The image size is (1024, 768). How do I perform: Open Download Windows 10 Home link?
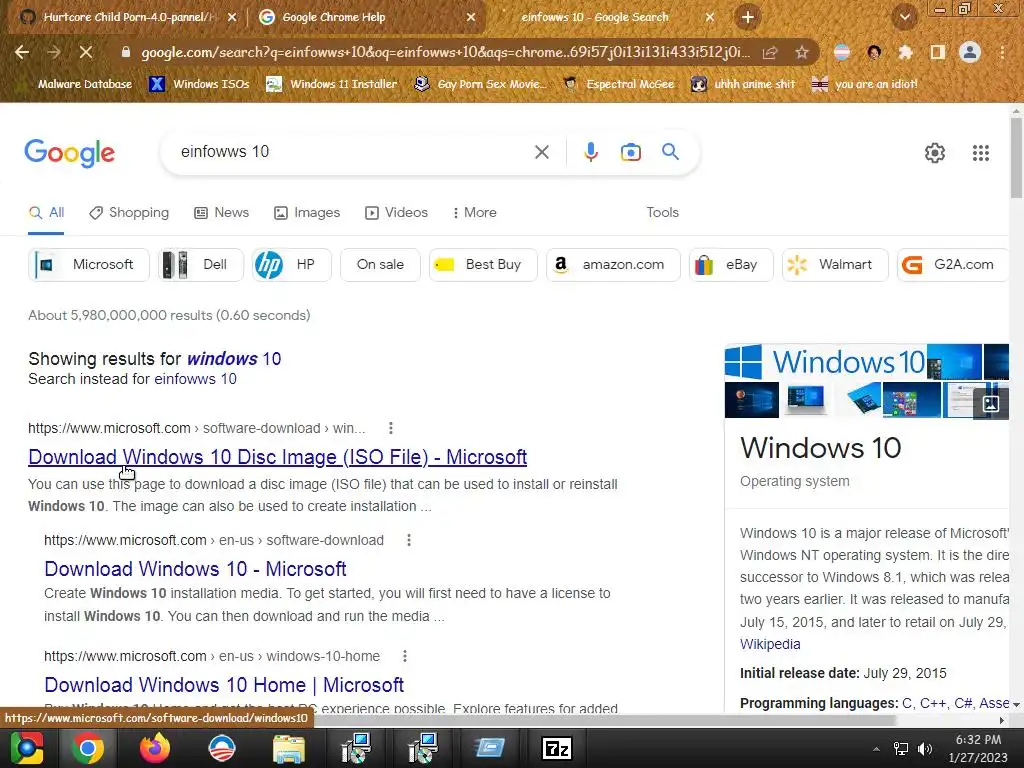pyautogui.click(x=224, y=685)
